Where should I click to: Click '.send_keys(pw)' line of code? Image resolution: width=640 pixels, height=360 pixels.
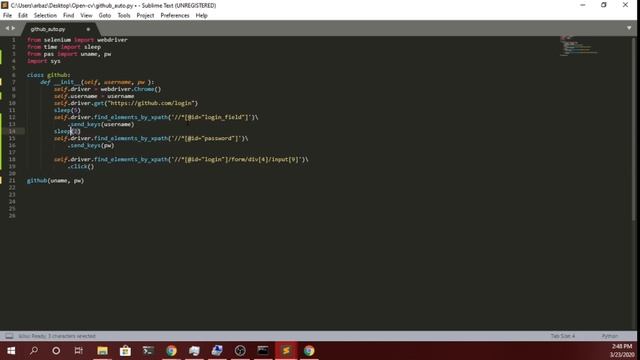(x=91, y=145)
